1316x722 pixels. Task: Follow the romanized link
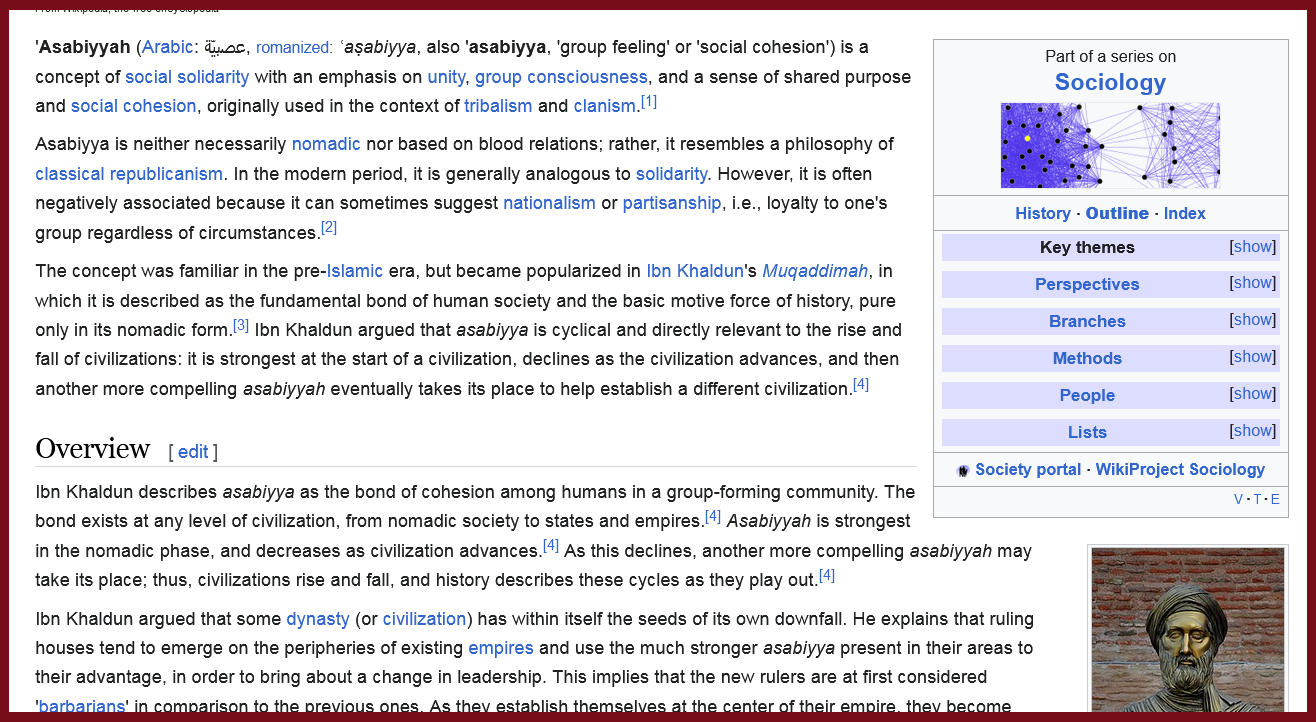click(294, 47)
